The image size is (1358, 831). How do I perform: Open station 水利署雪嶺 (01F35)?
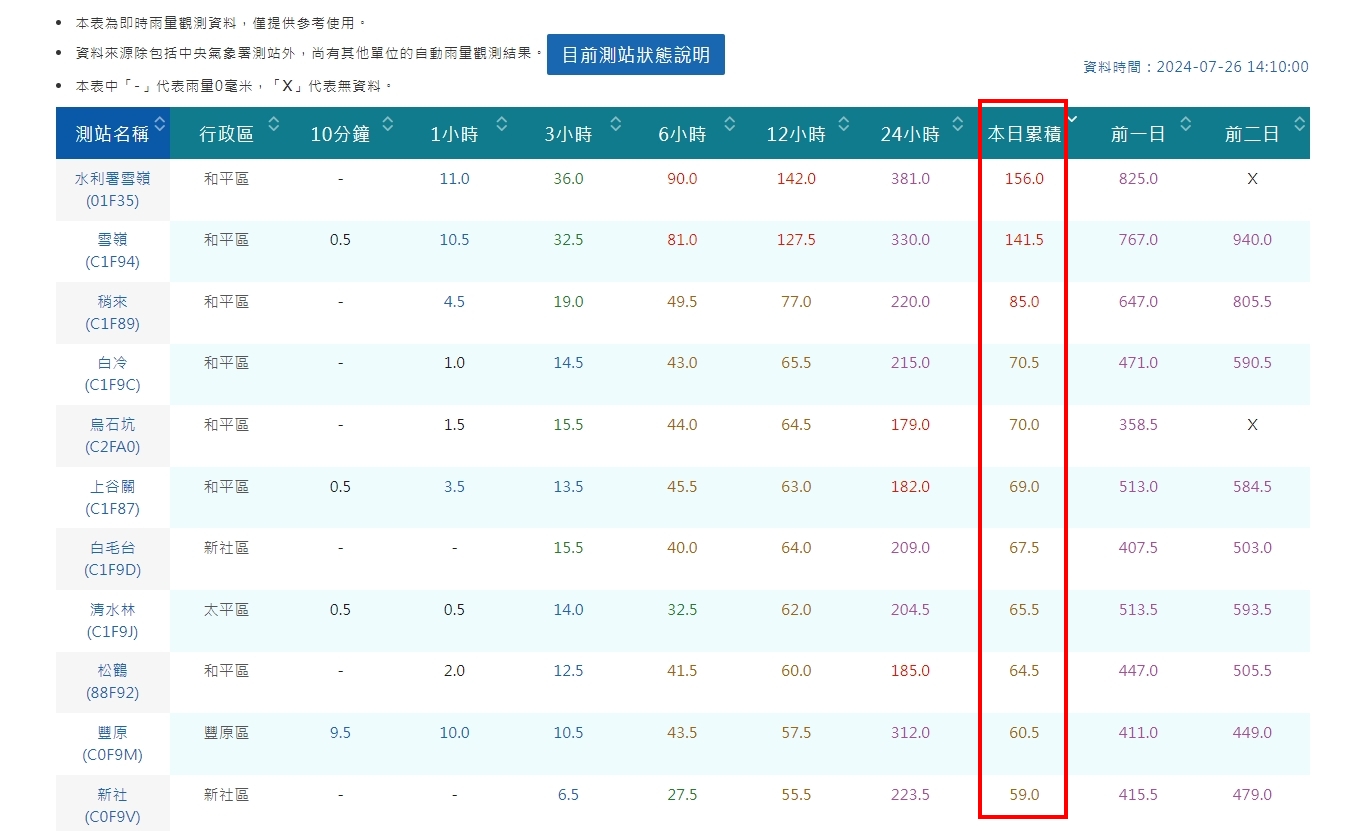tap(112, 189)
